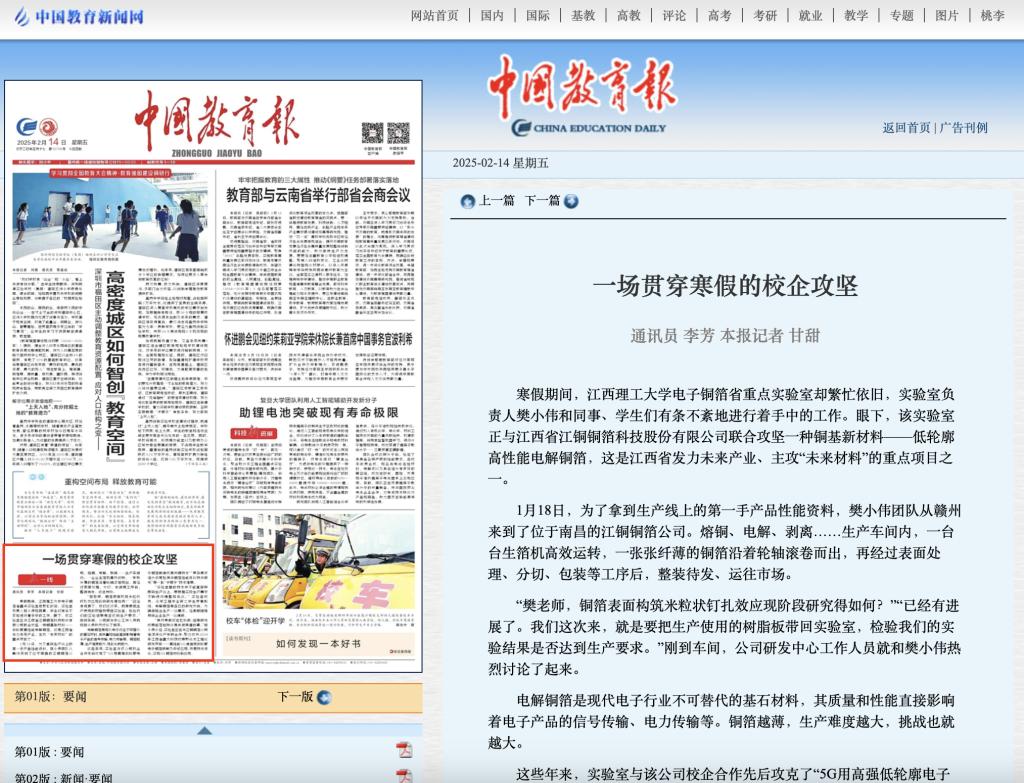
Task: Click the 教育部与云南省举行部省会商会议 headline on the newspaper page
Action: 317,195
